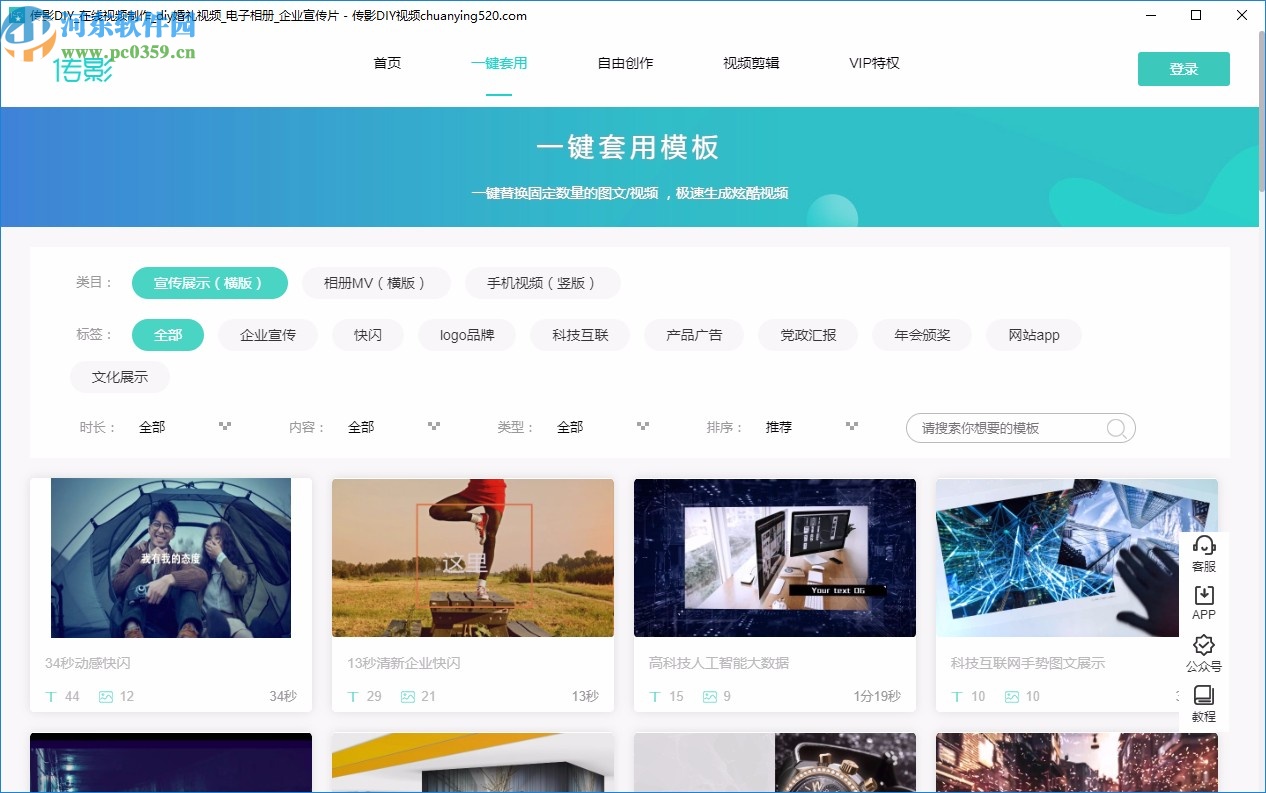Filter by 网站app tag
The width and height of the screenshot is (1266, 793).
point(1034,335)
